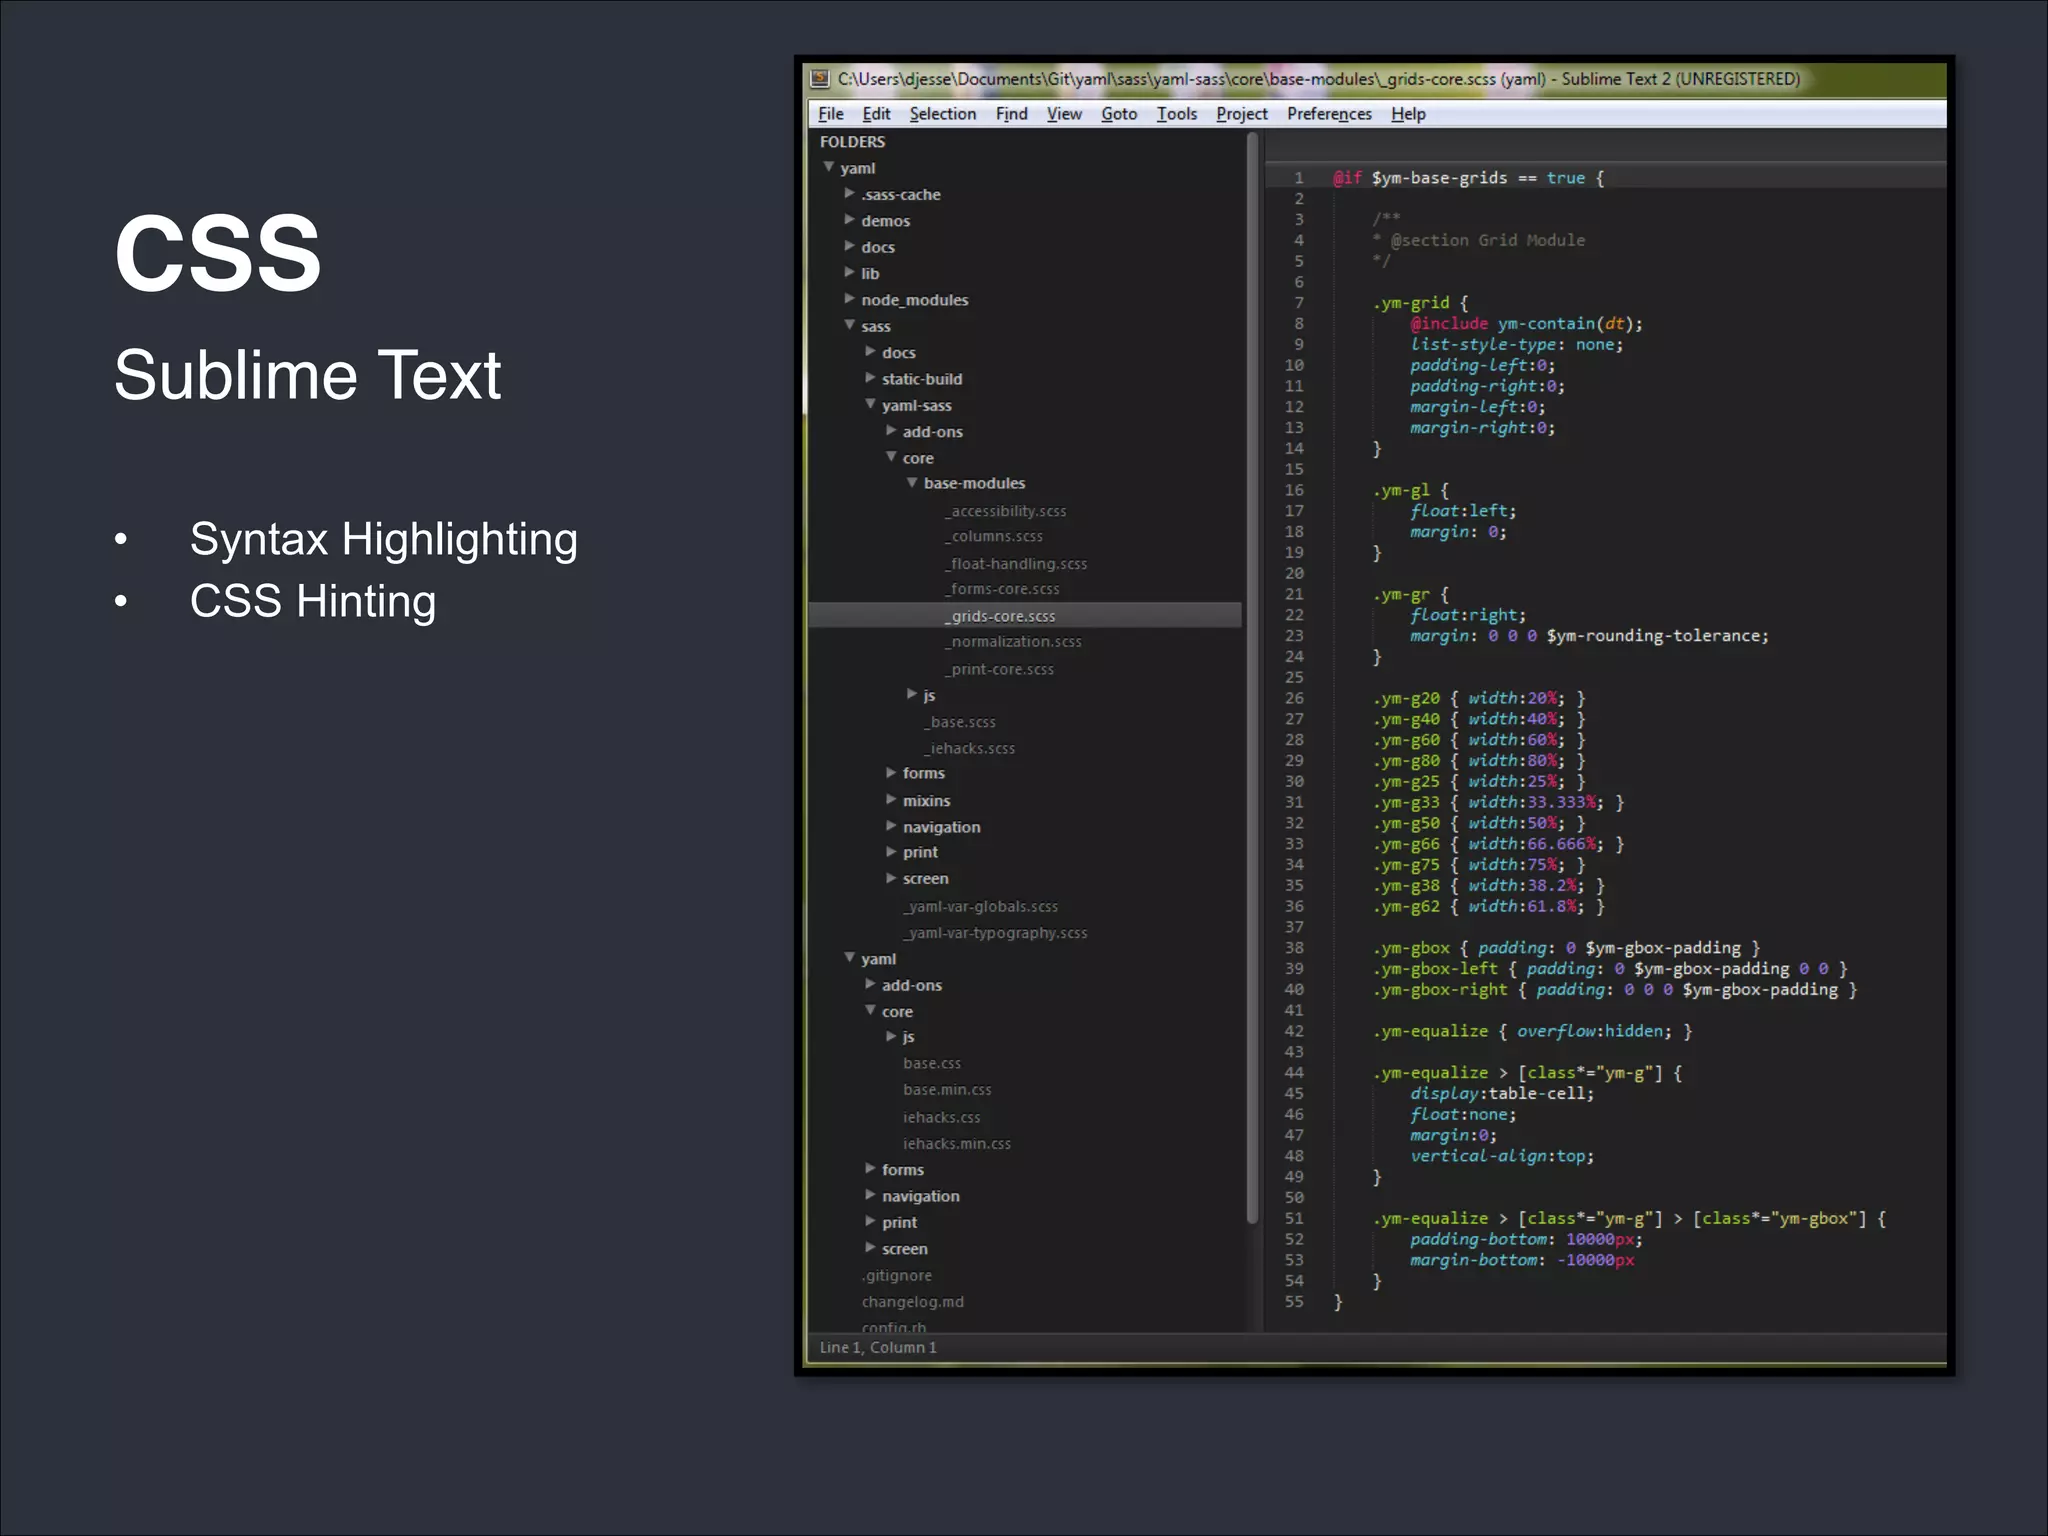Viewport: 2048px width, 1536px height.
Task: Open changelog.md file
Action: [x=912, y=1302]
